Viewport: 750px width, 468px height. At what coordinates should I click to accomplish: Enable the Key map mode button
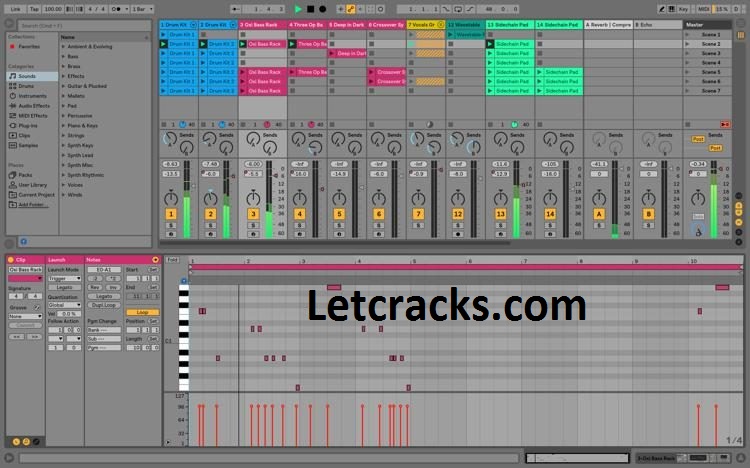[684, 9]
